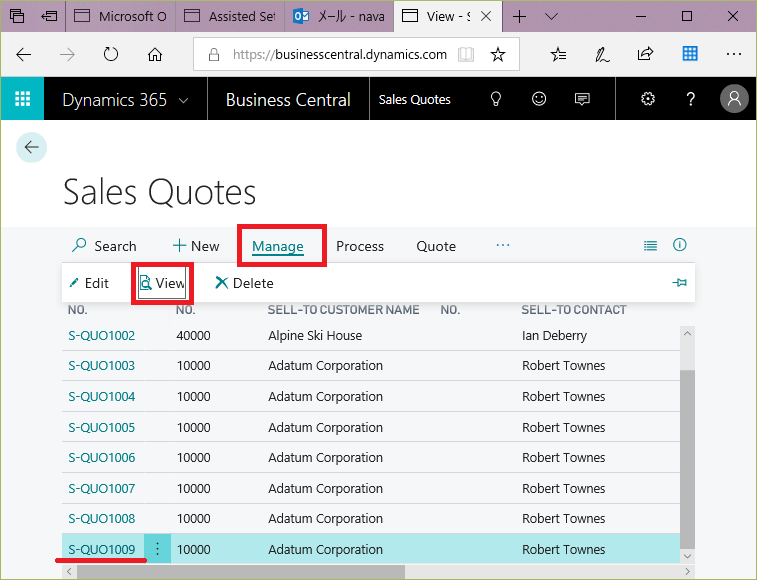Open the browser tab list chevron
The width and height of the screenshot is (757, 580).
click(552, 16)
